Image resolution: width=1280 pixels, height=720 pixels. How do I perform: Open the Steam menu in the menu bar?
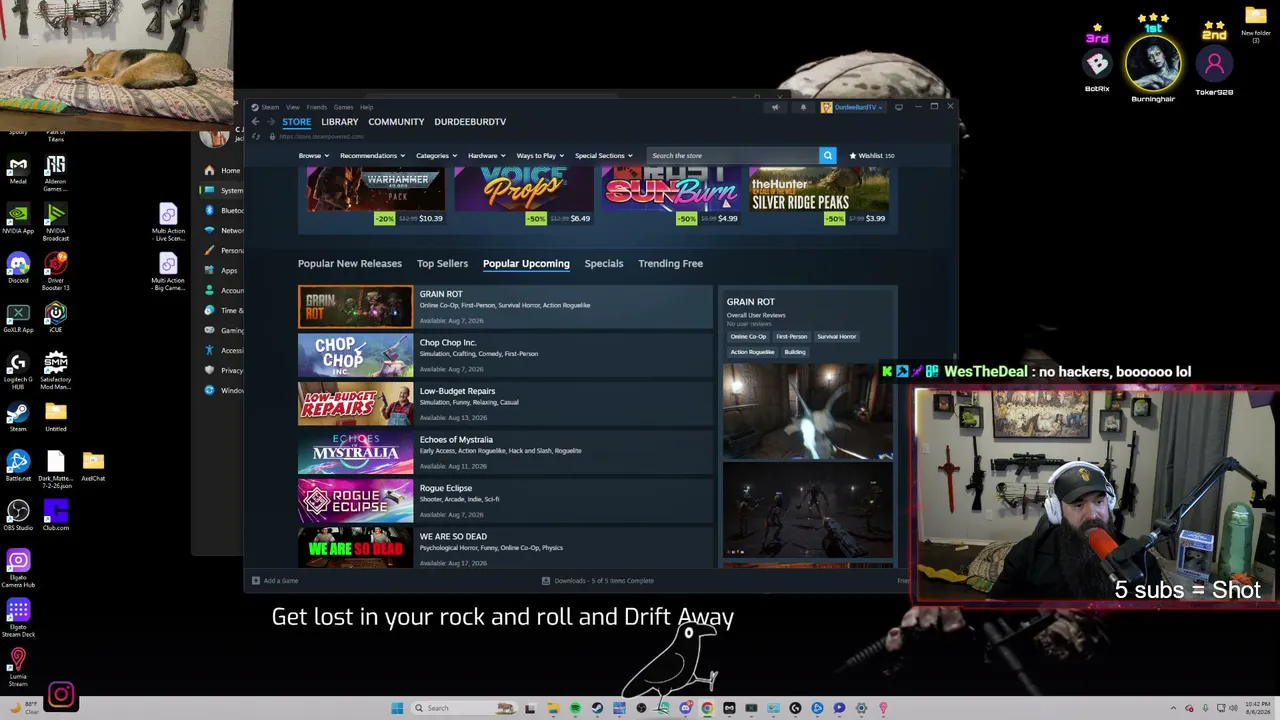(x=270, y=107)
